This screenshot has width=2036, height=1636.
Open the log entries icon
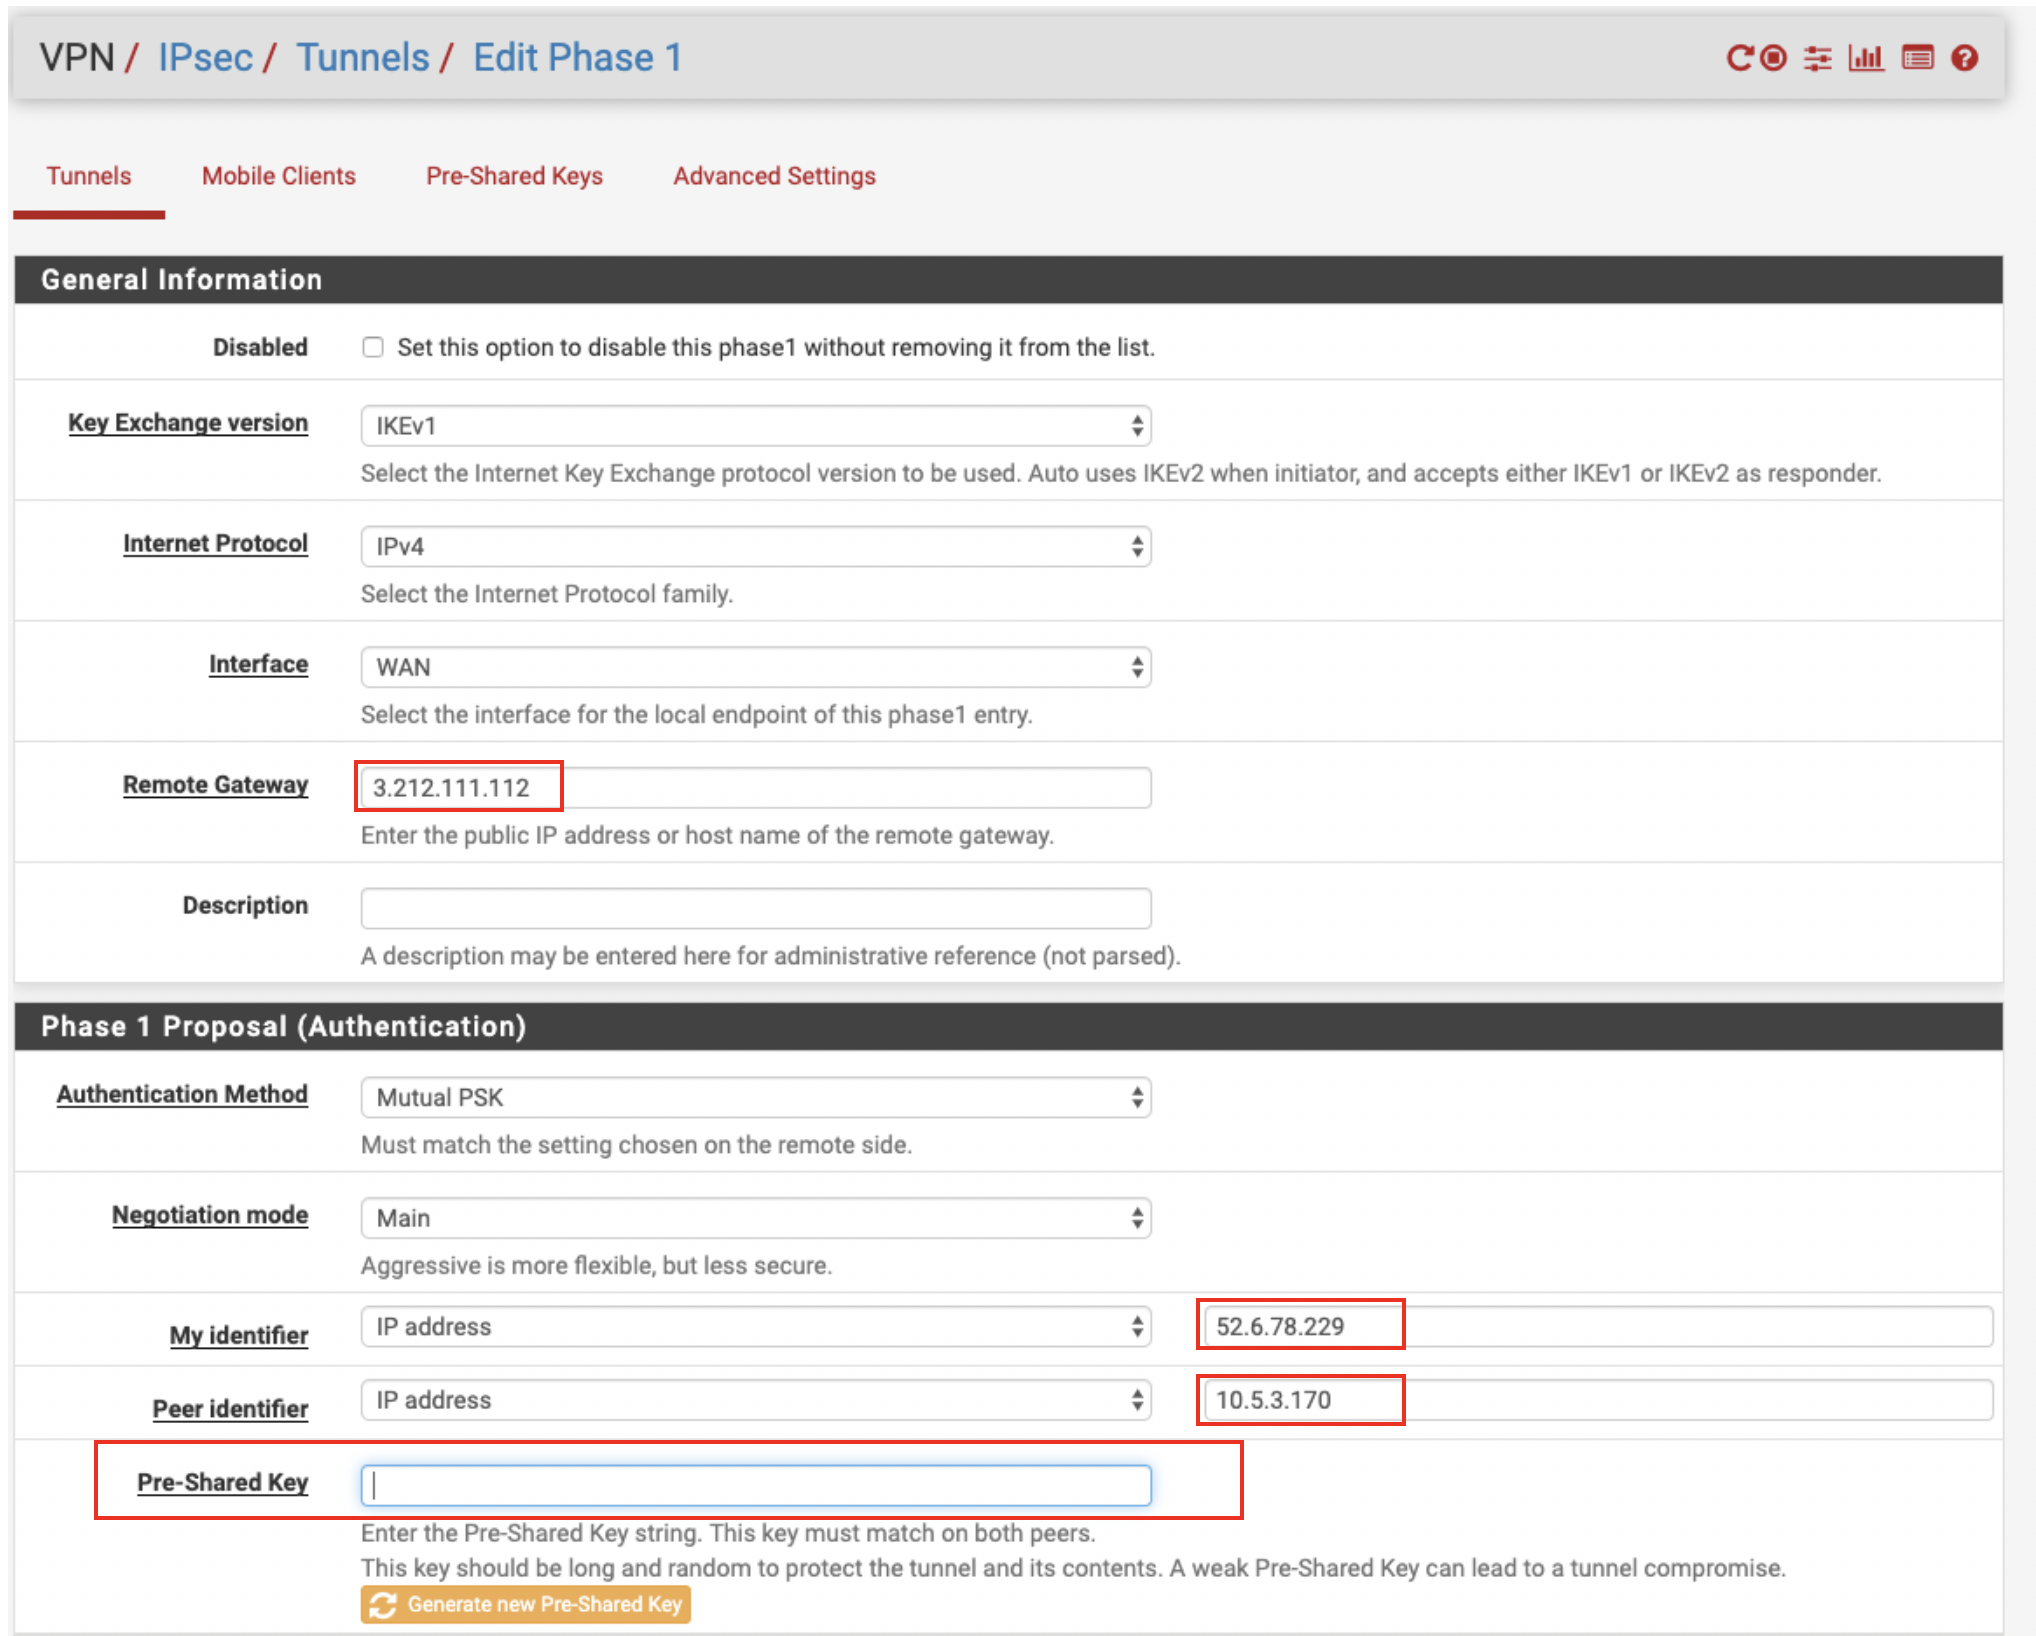point(1917,58)
